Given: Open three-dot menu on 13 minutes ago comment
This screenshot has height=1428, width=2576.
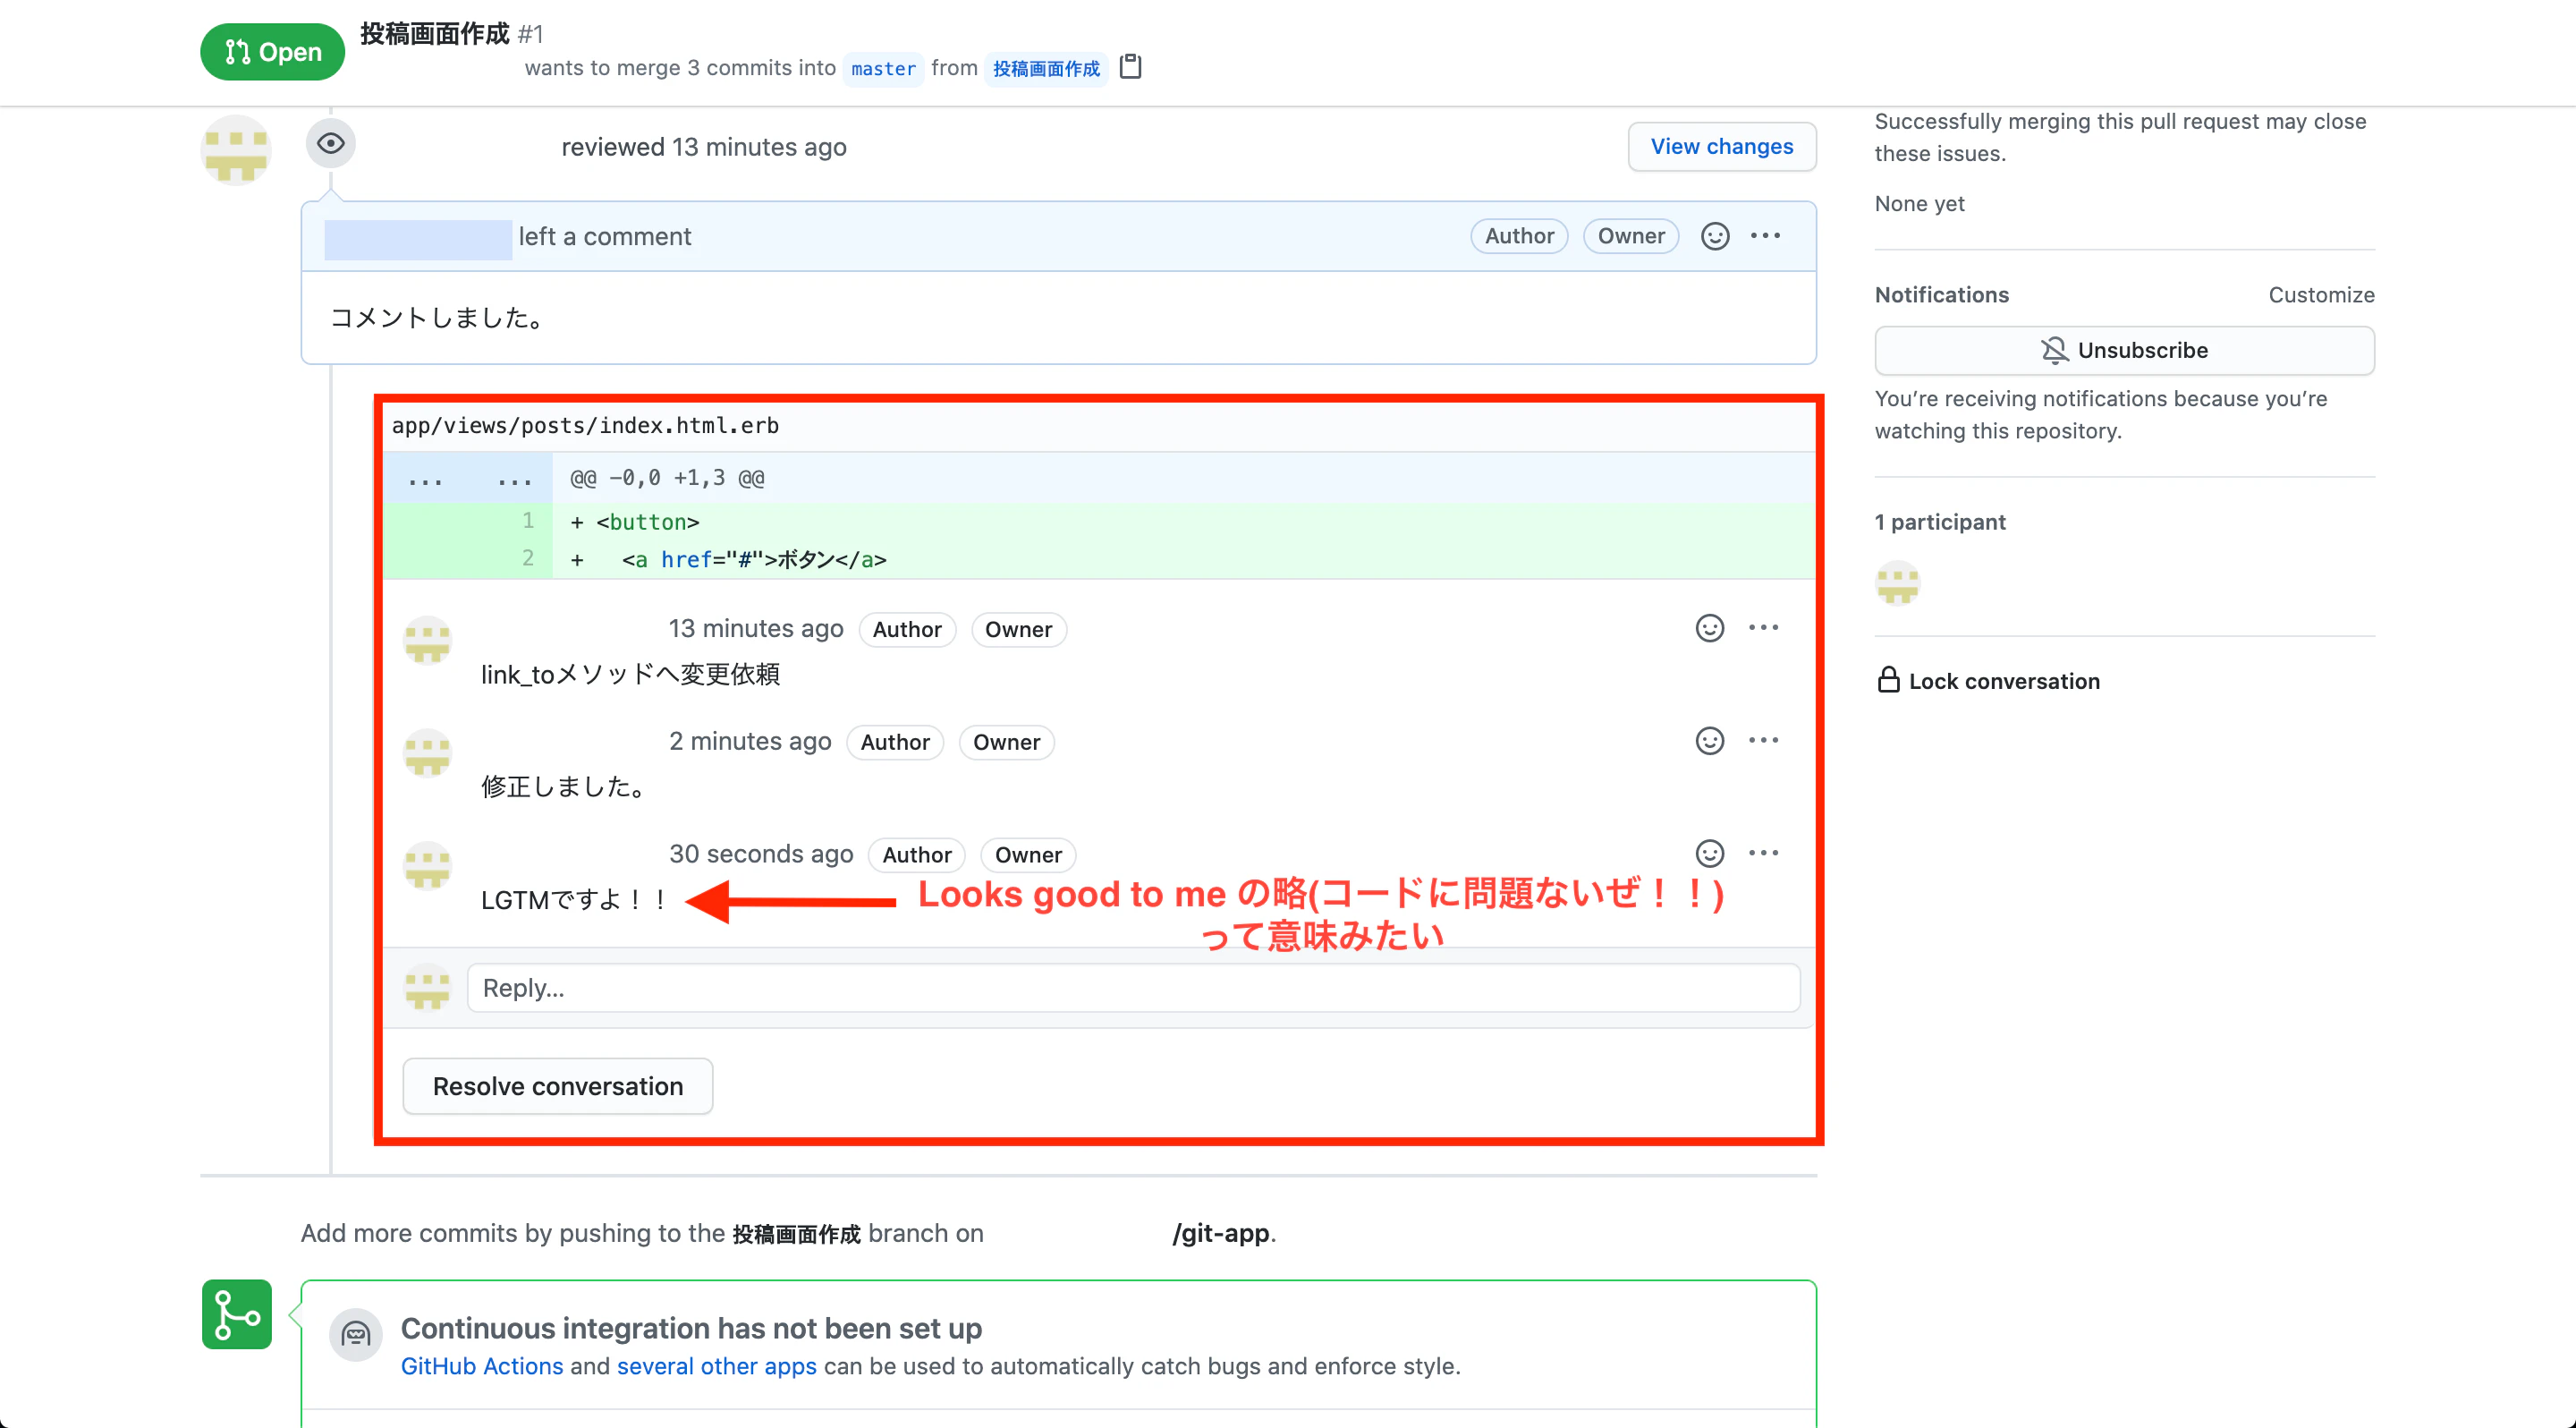Looking at the screenshot, I should tap(1763, 628).
